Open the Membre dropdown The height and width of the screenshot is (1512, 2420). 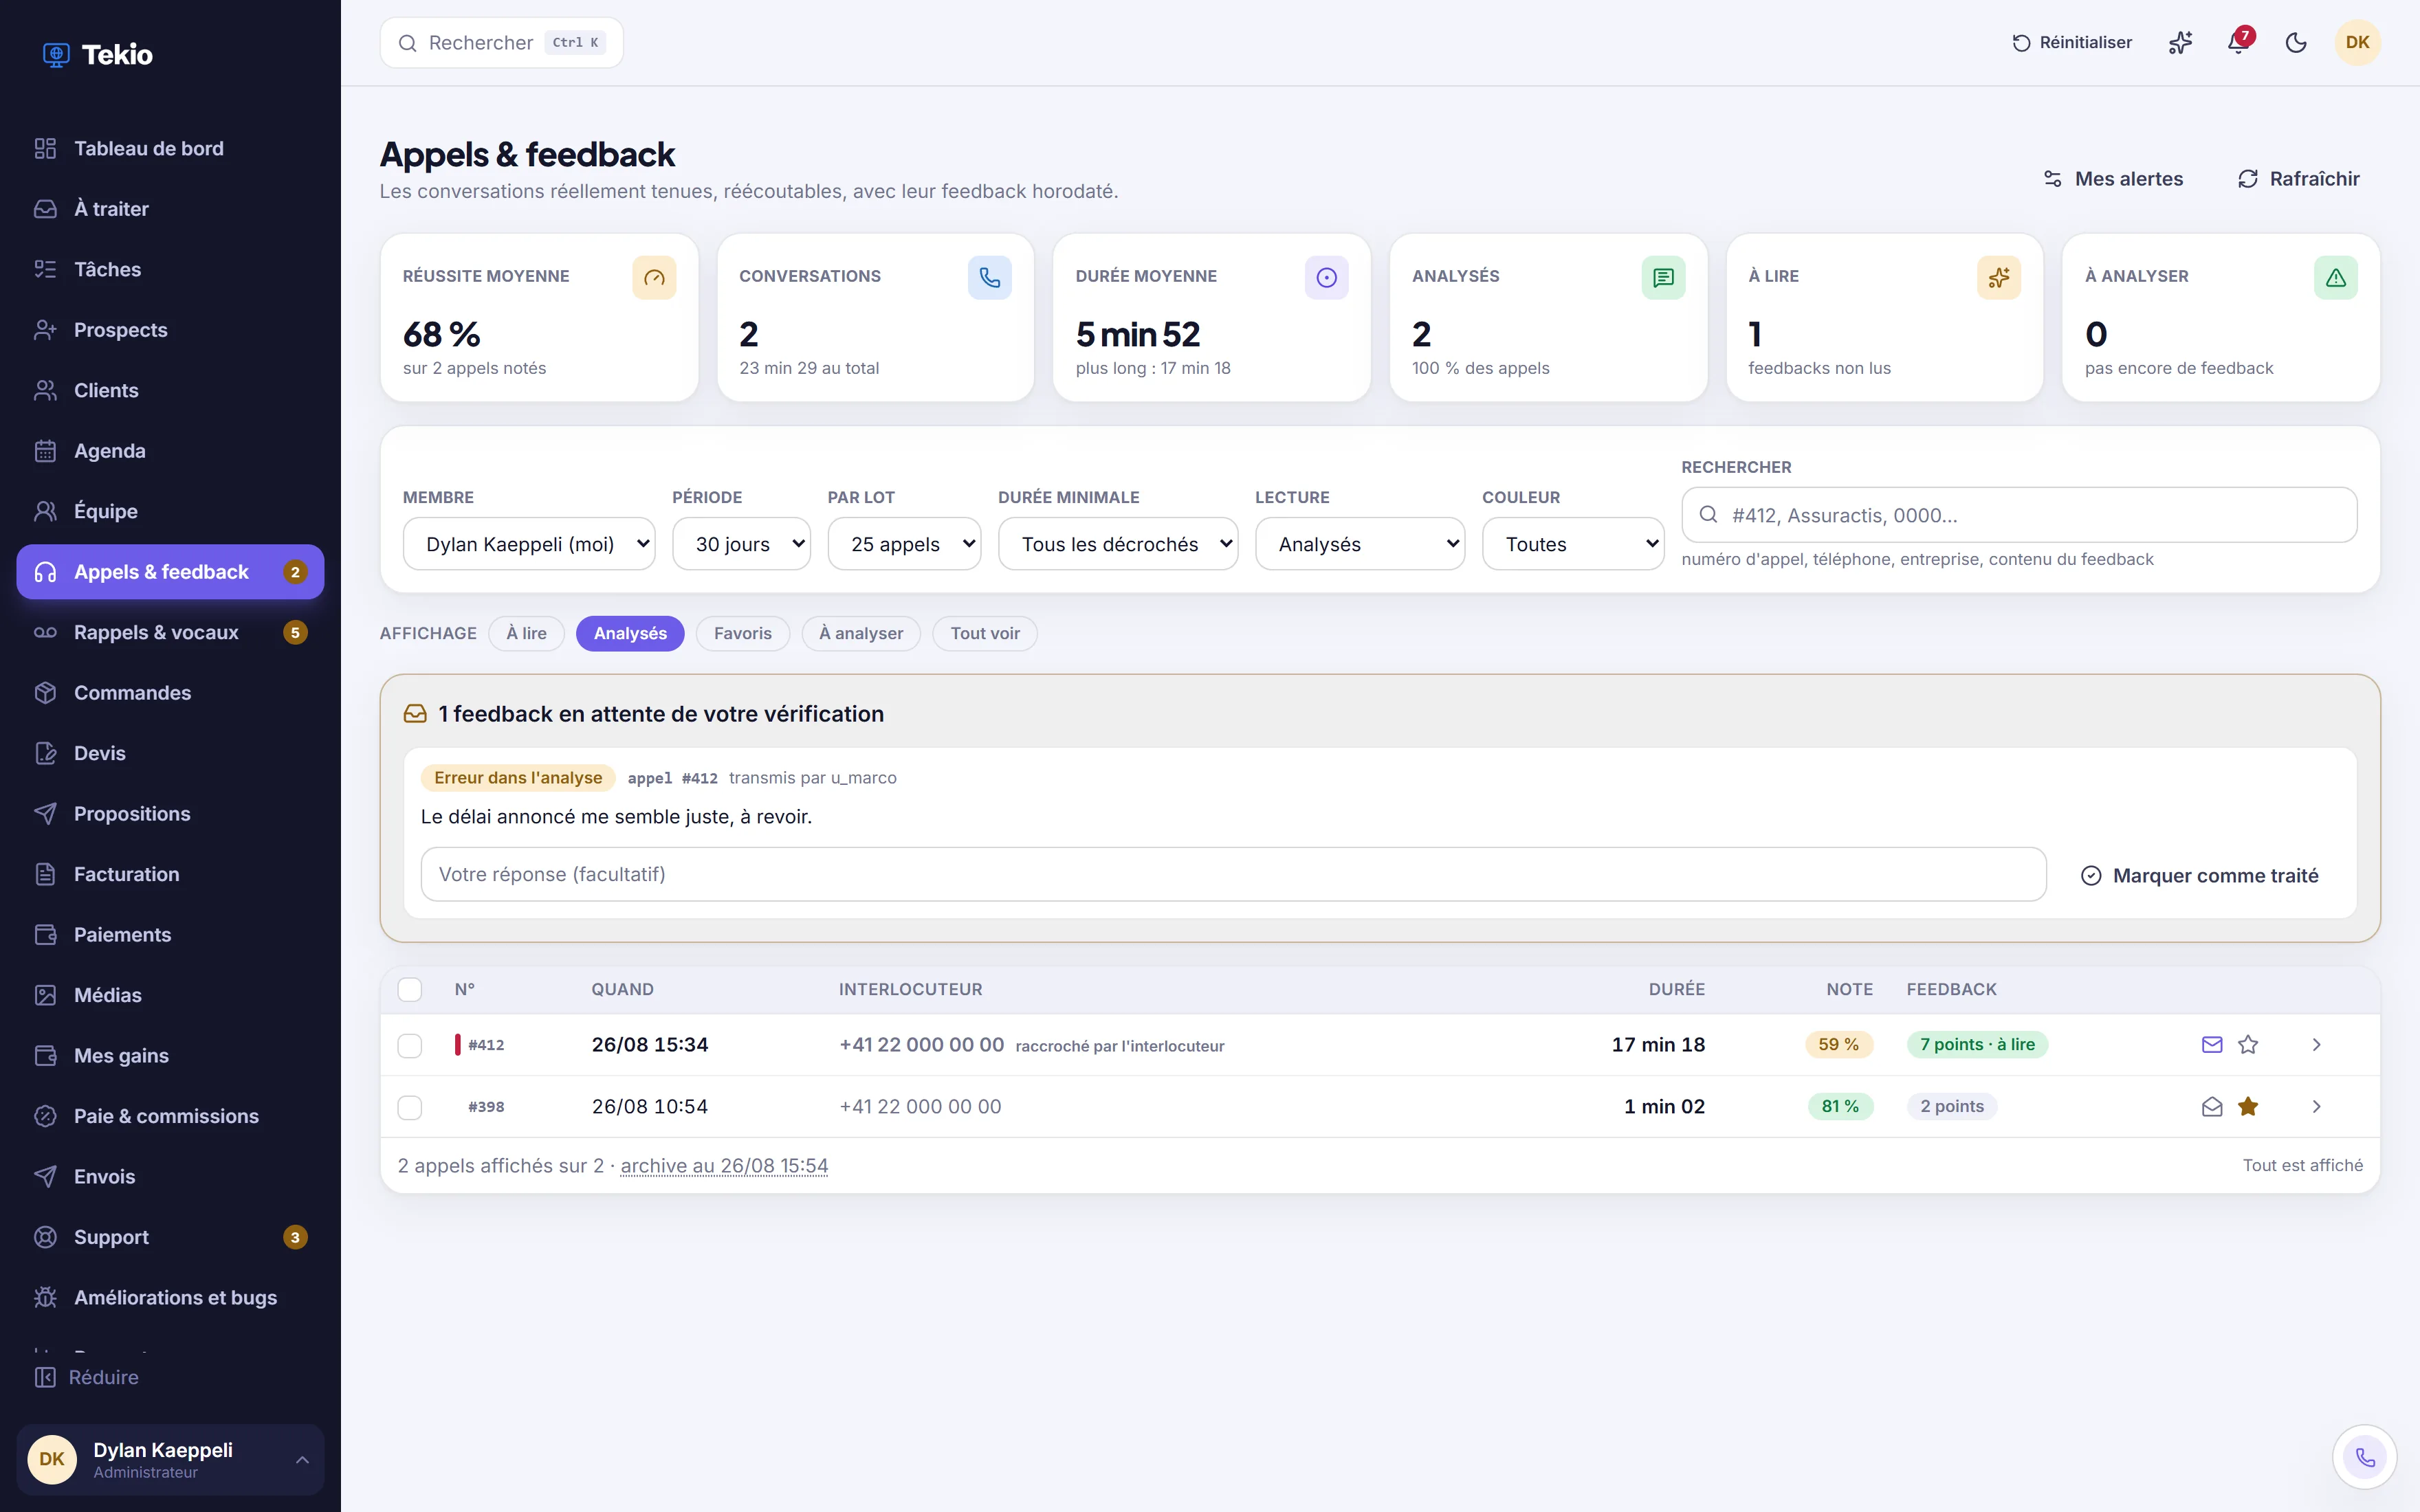tap(529, 544)
